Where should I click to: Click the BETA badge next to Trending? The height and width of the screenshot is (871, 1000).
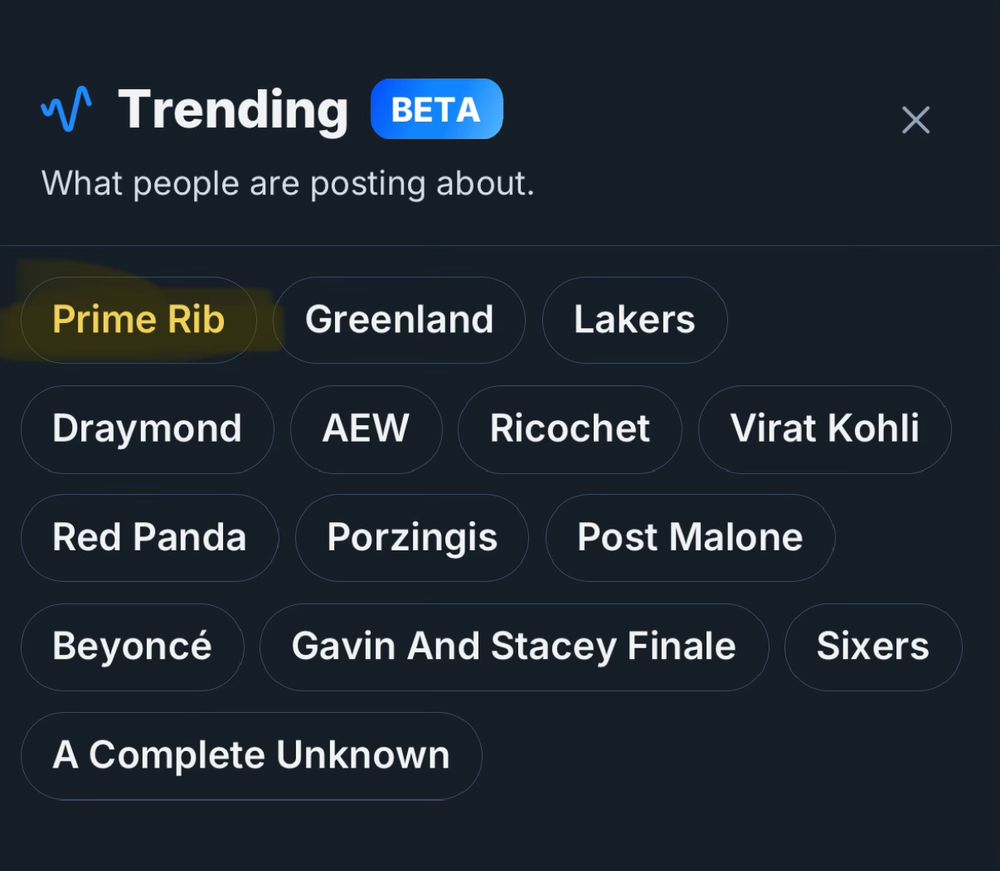coord(437,109)
